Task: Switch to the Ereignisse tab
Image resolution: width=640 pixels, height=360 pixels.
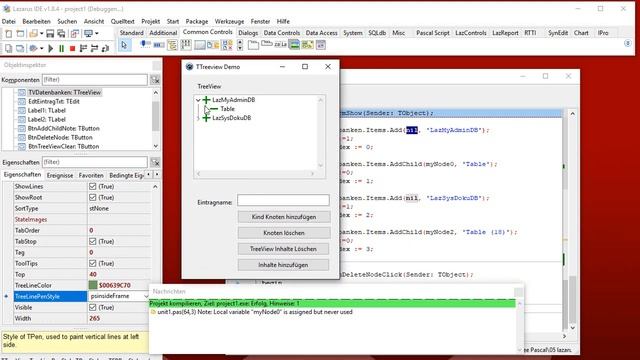Action: [60, 176]
